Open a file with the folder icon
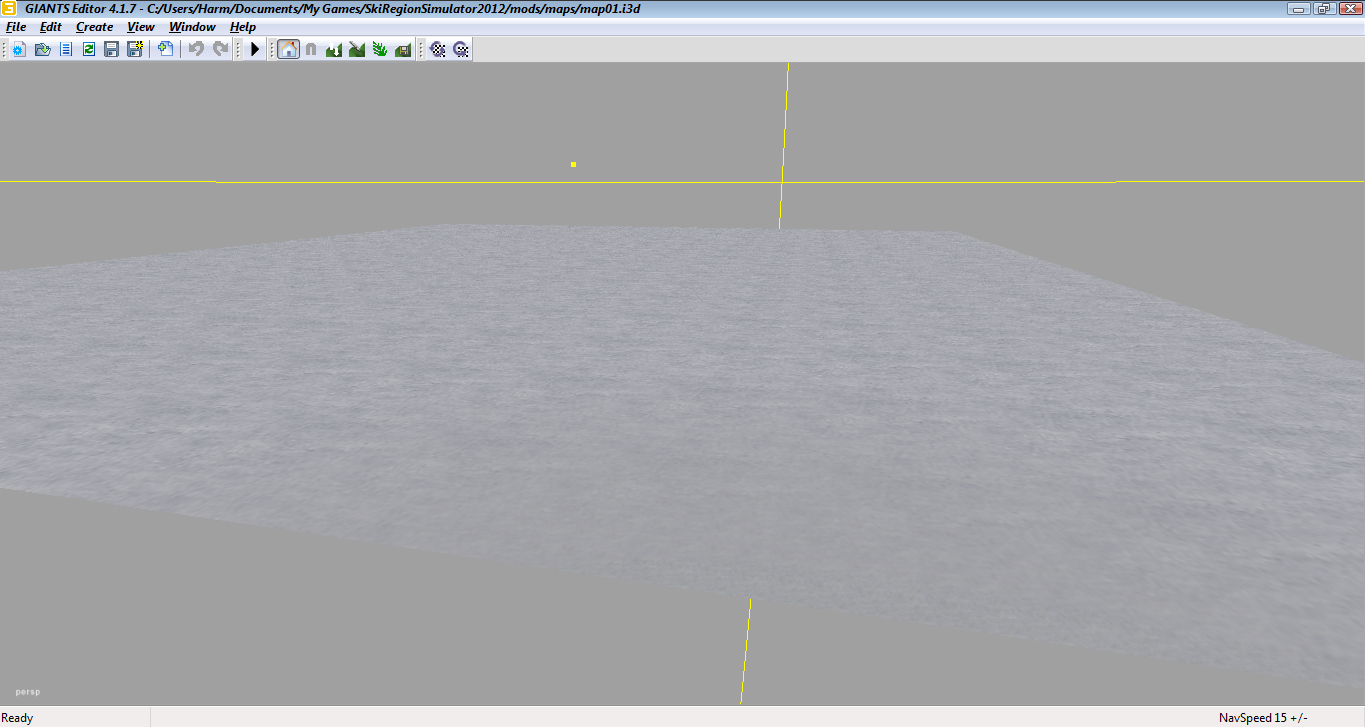 click(x=42, y=49)
